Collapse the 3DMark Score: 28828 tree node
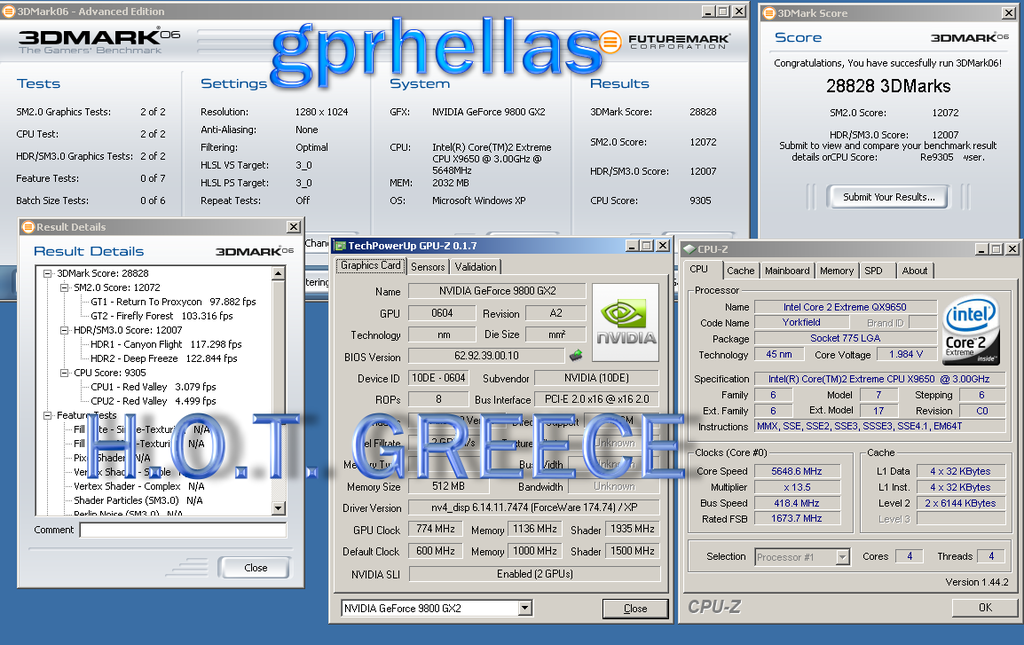Screen dimensions: 1024x645 [x=47, y=274]
